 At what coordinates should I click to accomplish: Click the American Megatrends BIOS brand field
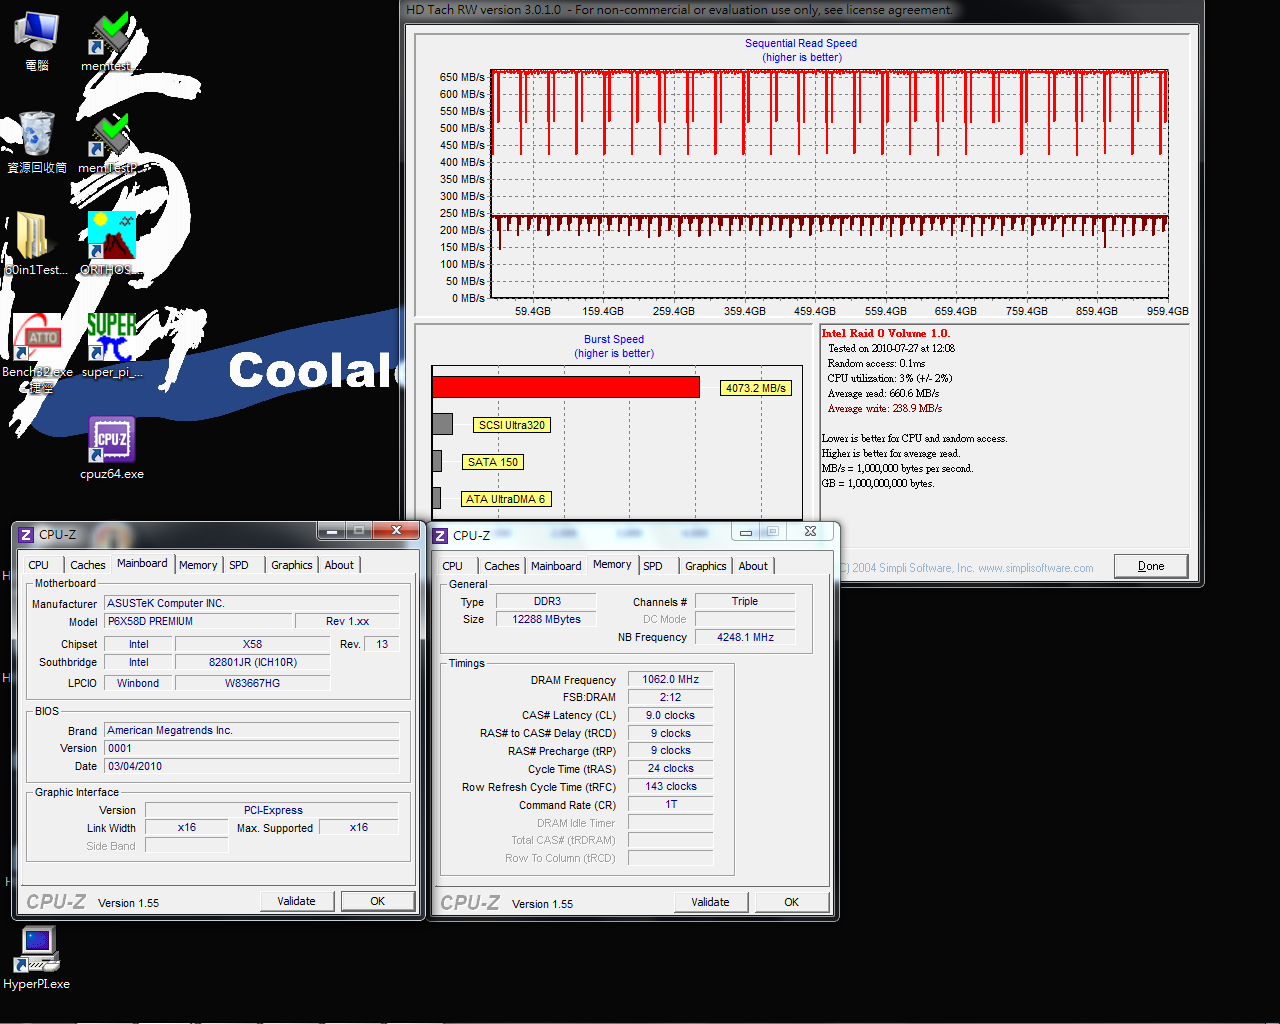click(252, 730)
